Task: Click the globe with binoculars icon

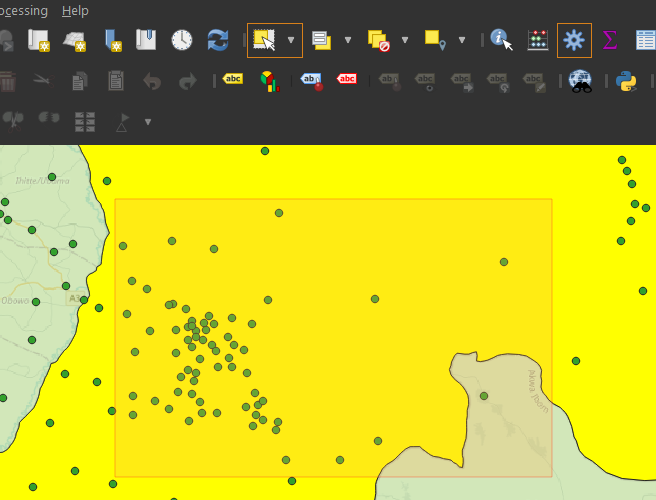Action: pos(580,81)
